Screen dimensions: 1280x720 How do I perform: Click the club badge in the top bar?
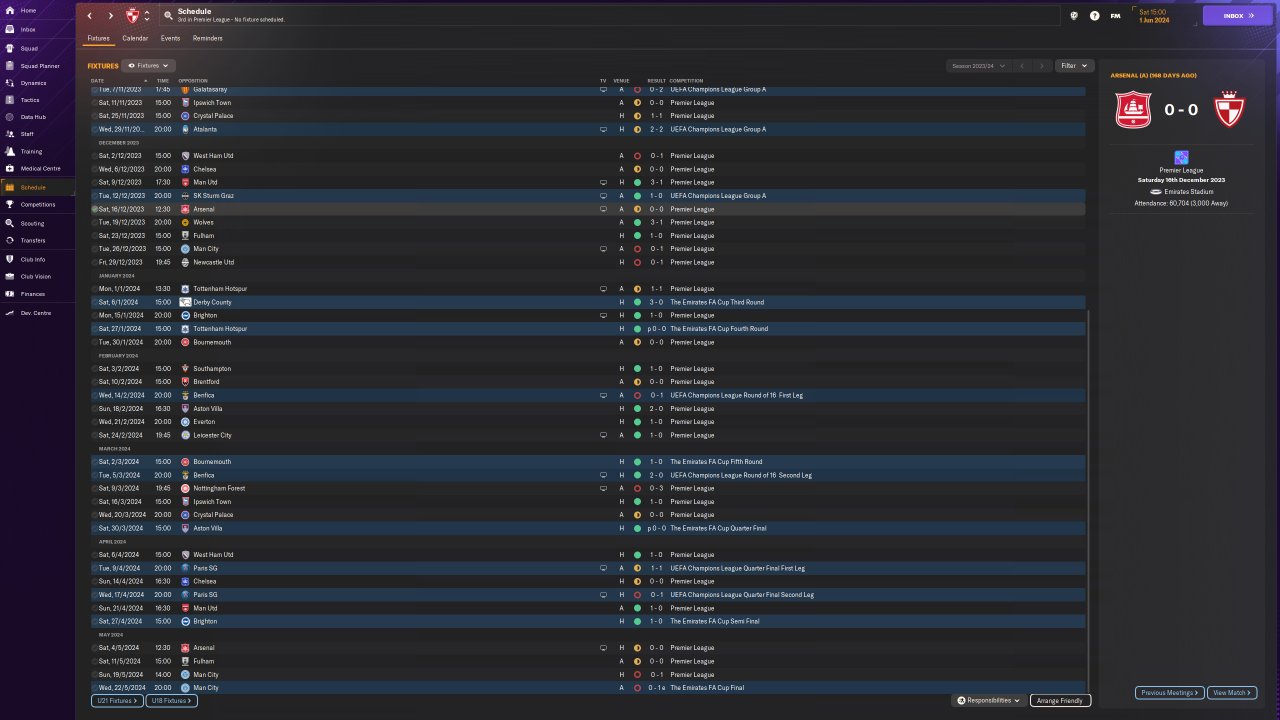coord(133,16)
